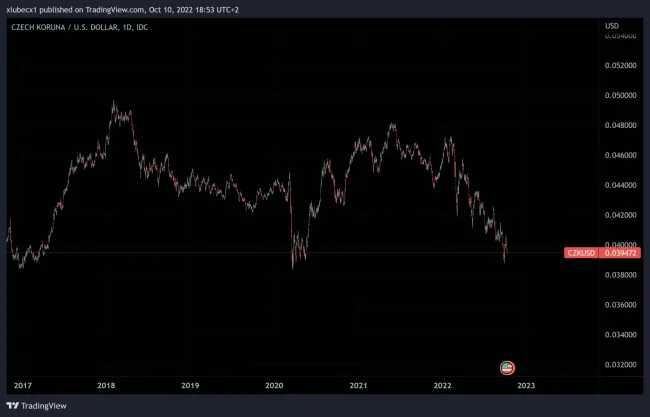This screenshot has height=417, width=650.
Task: Click the 0.036000 price axis level
Action: click(622, 305)
